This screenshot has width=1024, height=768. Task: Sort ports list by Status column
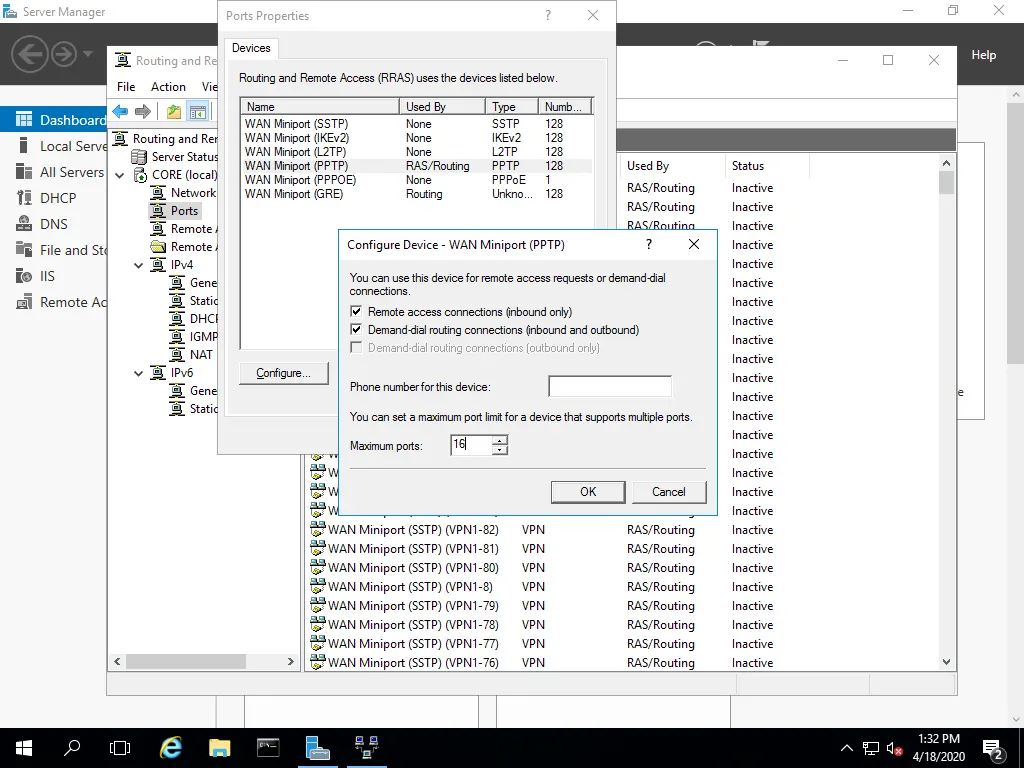point(767,166)
